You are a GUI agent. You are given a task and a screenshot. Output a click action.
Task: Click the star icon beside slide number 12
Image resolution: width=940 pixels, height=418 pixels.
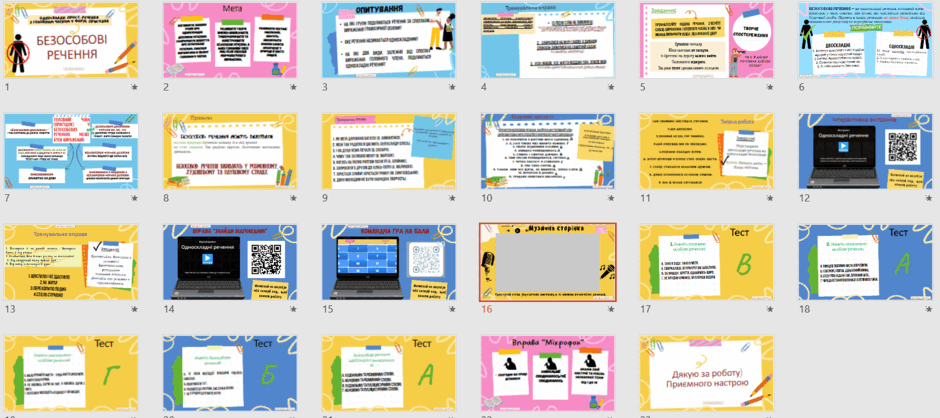929,198
